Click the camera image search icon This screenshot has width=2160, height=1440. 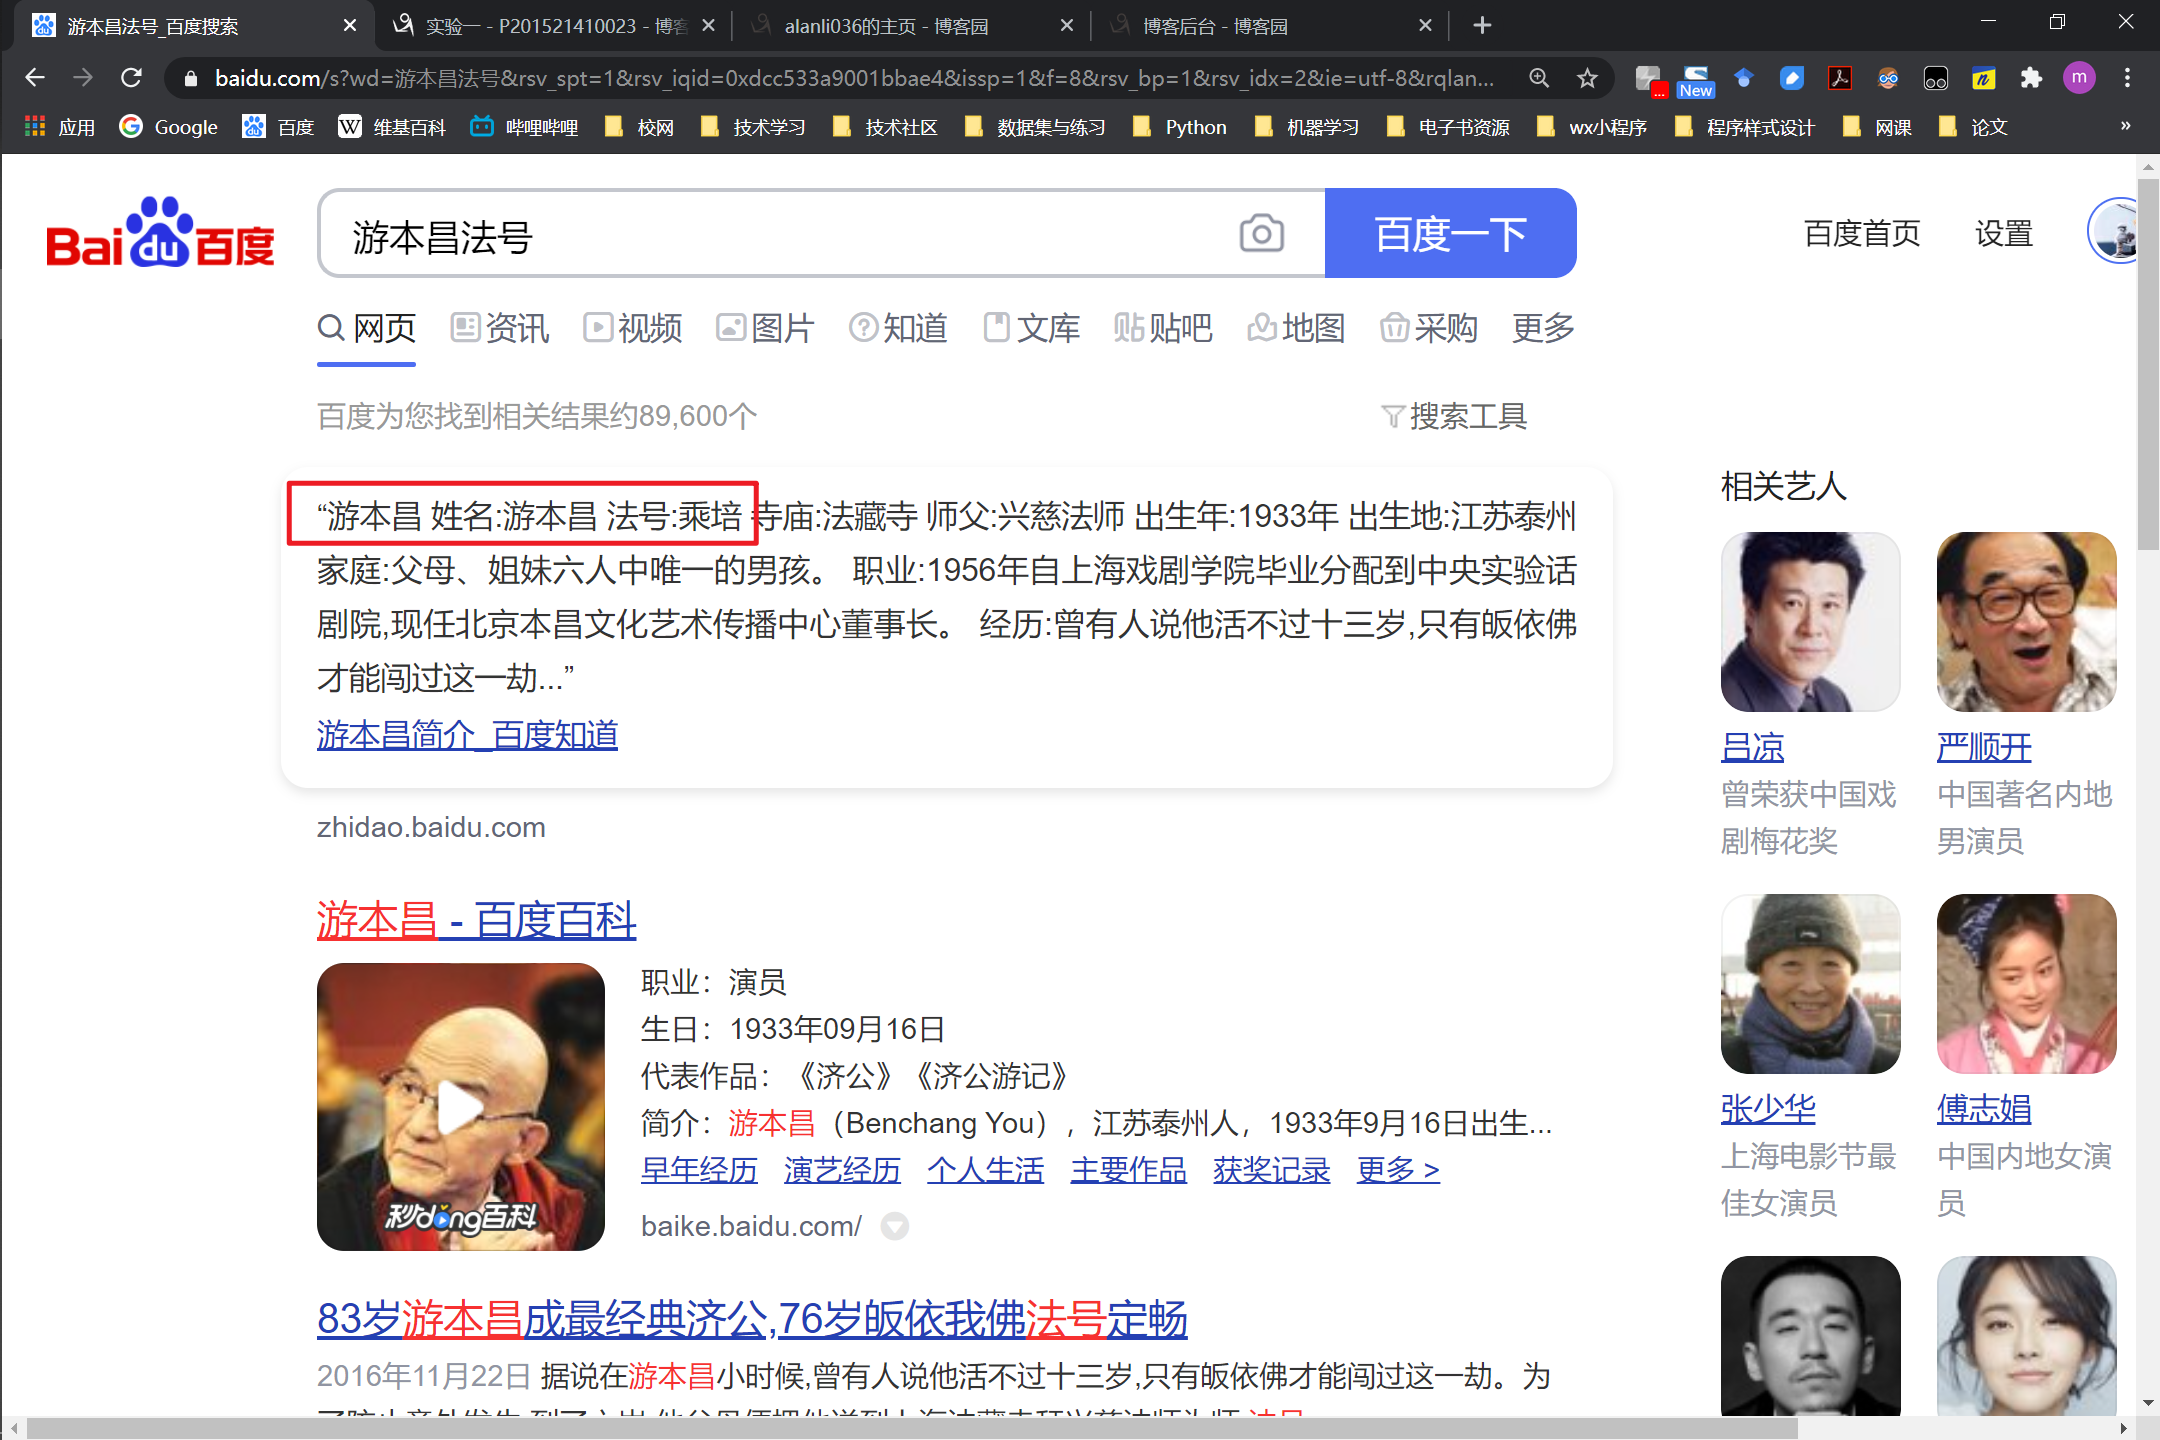[x=1261, y=234]
